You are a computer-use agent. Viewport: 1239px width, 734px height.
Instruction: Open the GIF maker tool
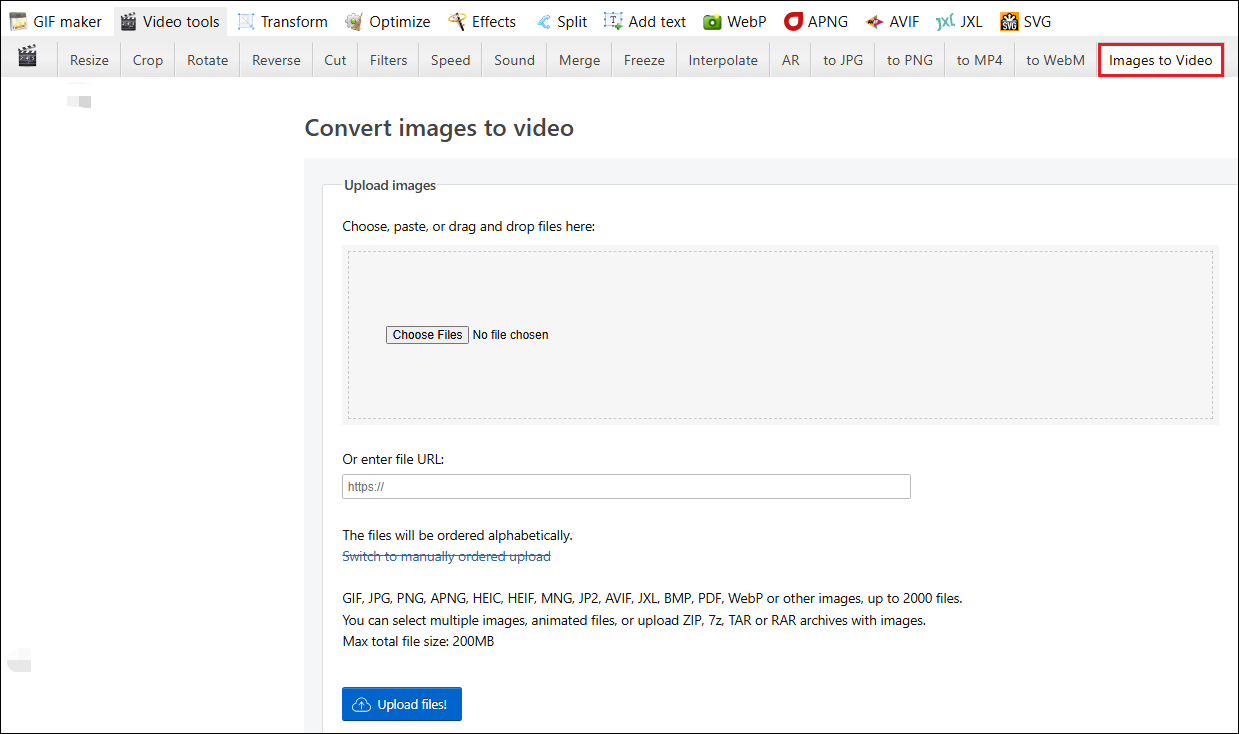pyautogui.click(x=56, y=20)
